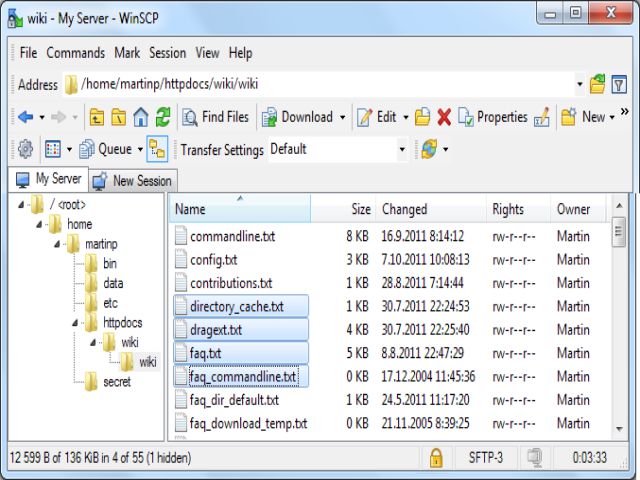Click the red Delete X icon
640x480 pixels.
pyautogui.click(x=444, y=117)
